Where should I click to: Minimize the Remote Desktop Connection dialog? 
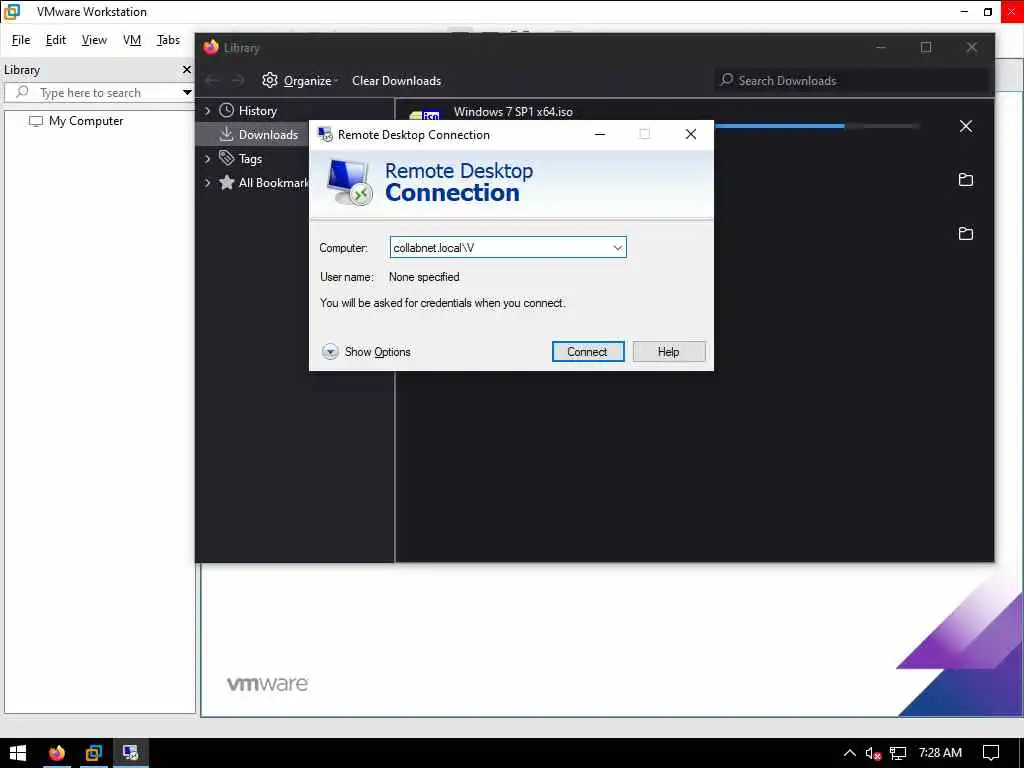600,134
